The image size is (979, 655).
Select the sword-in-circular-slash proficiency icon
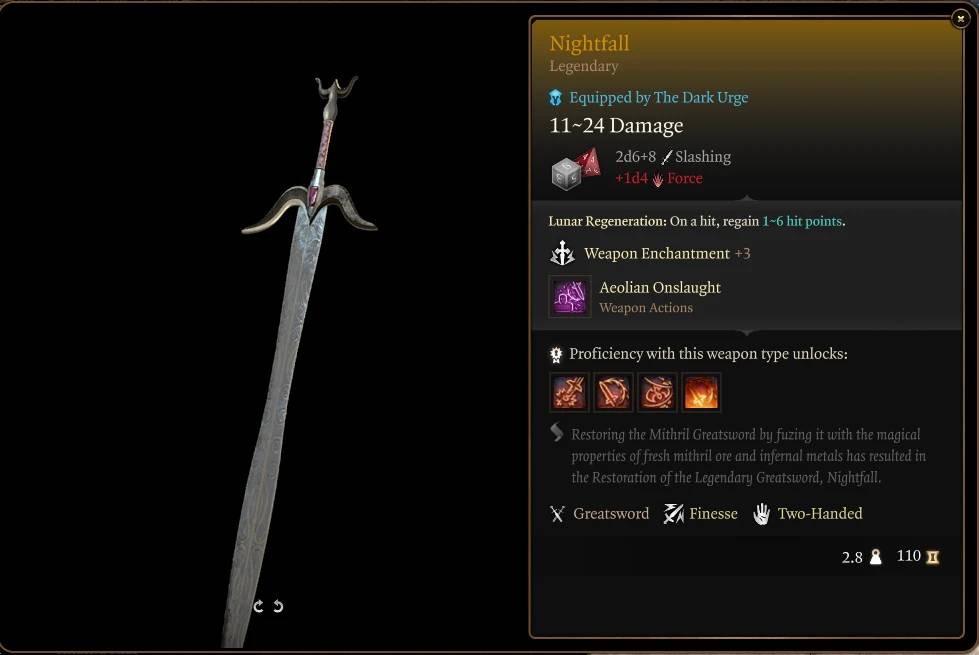tap(612, 392)
